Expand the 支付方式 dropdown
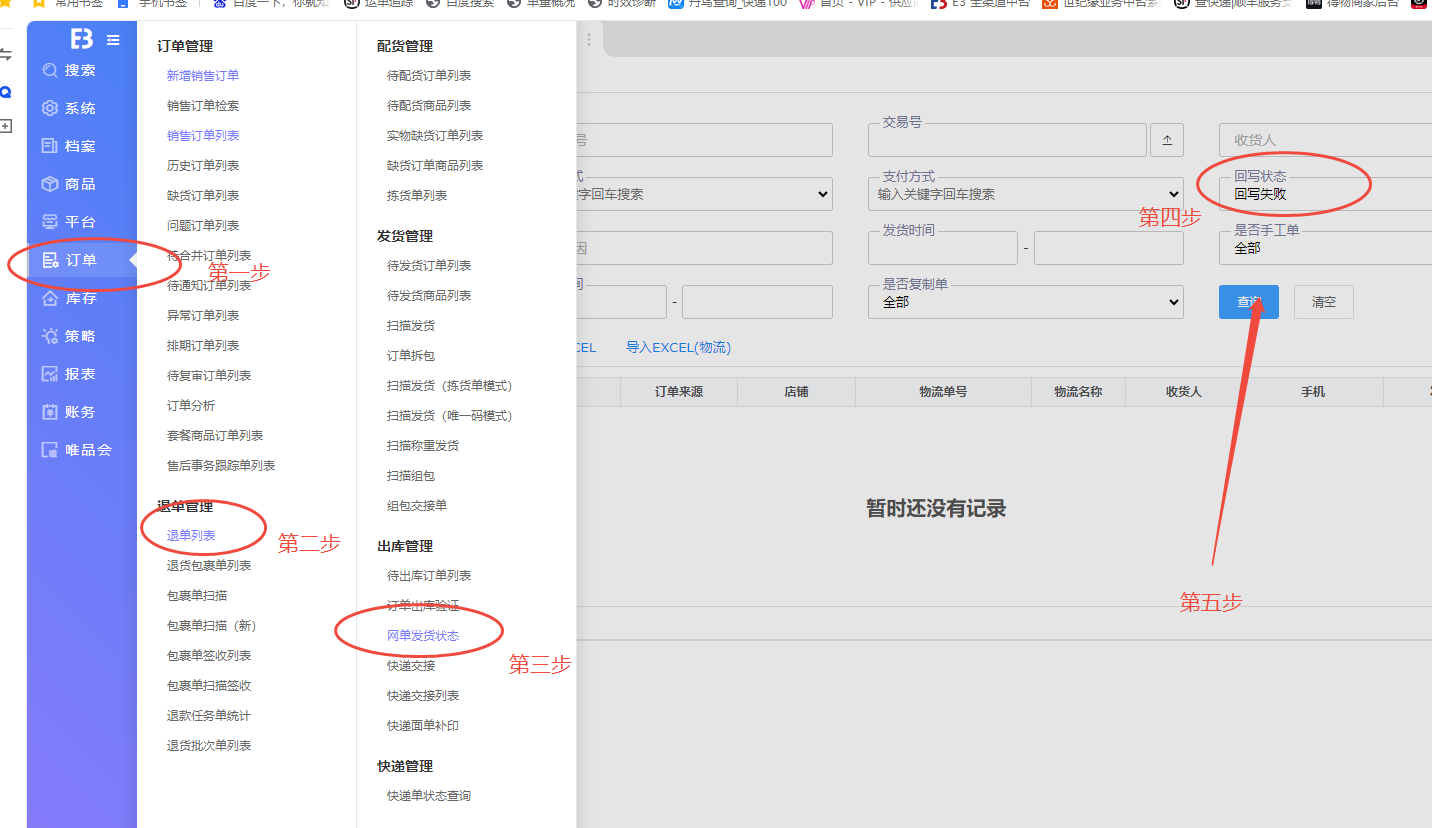This screenshot has width=1432, height=828. pos(1025,194)
